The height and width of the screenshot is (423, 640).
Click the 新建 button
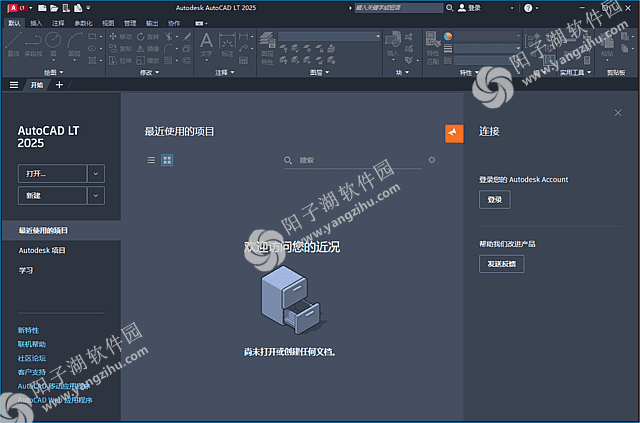pyautogui.click(x=52, y=196)
